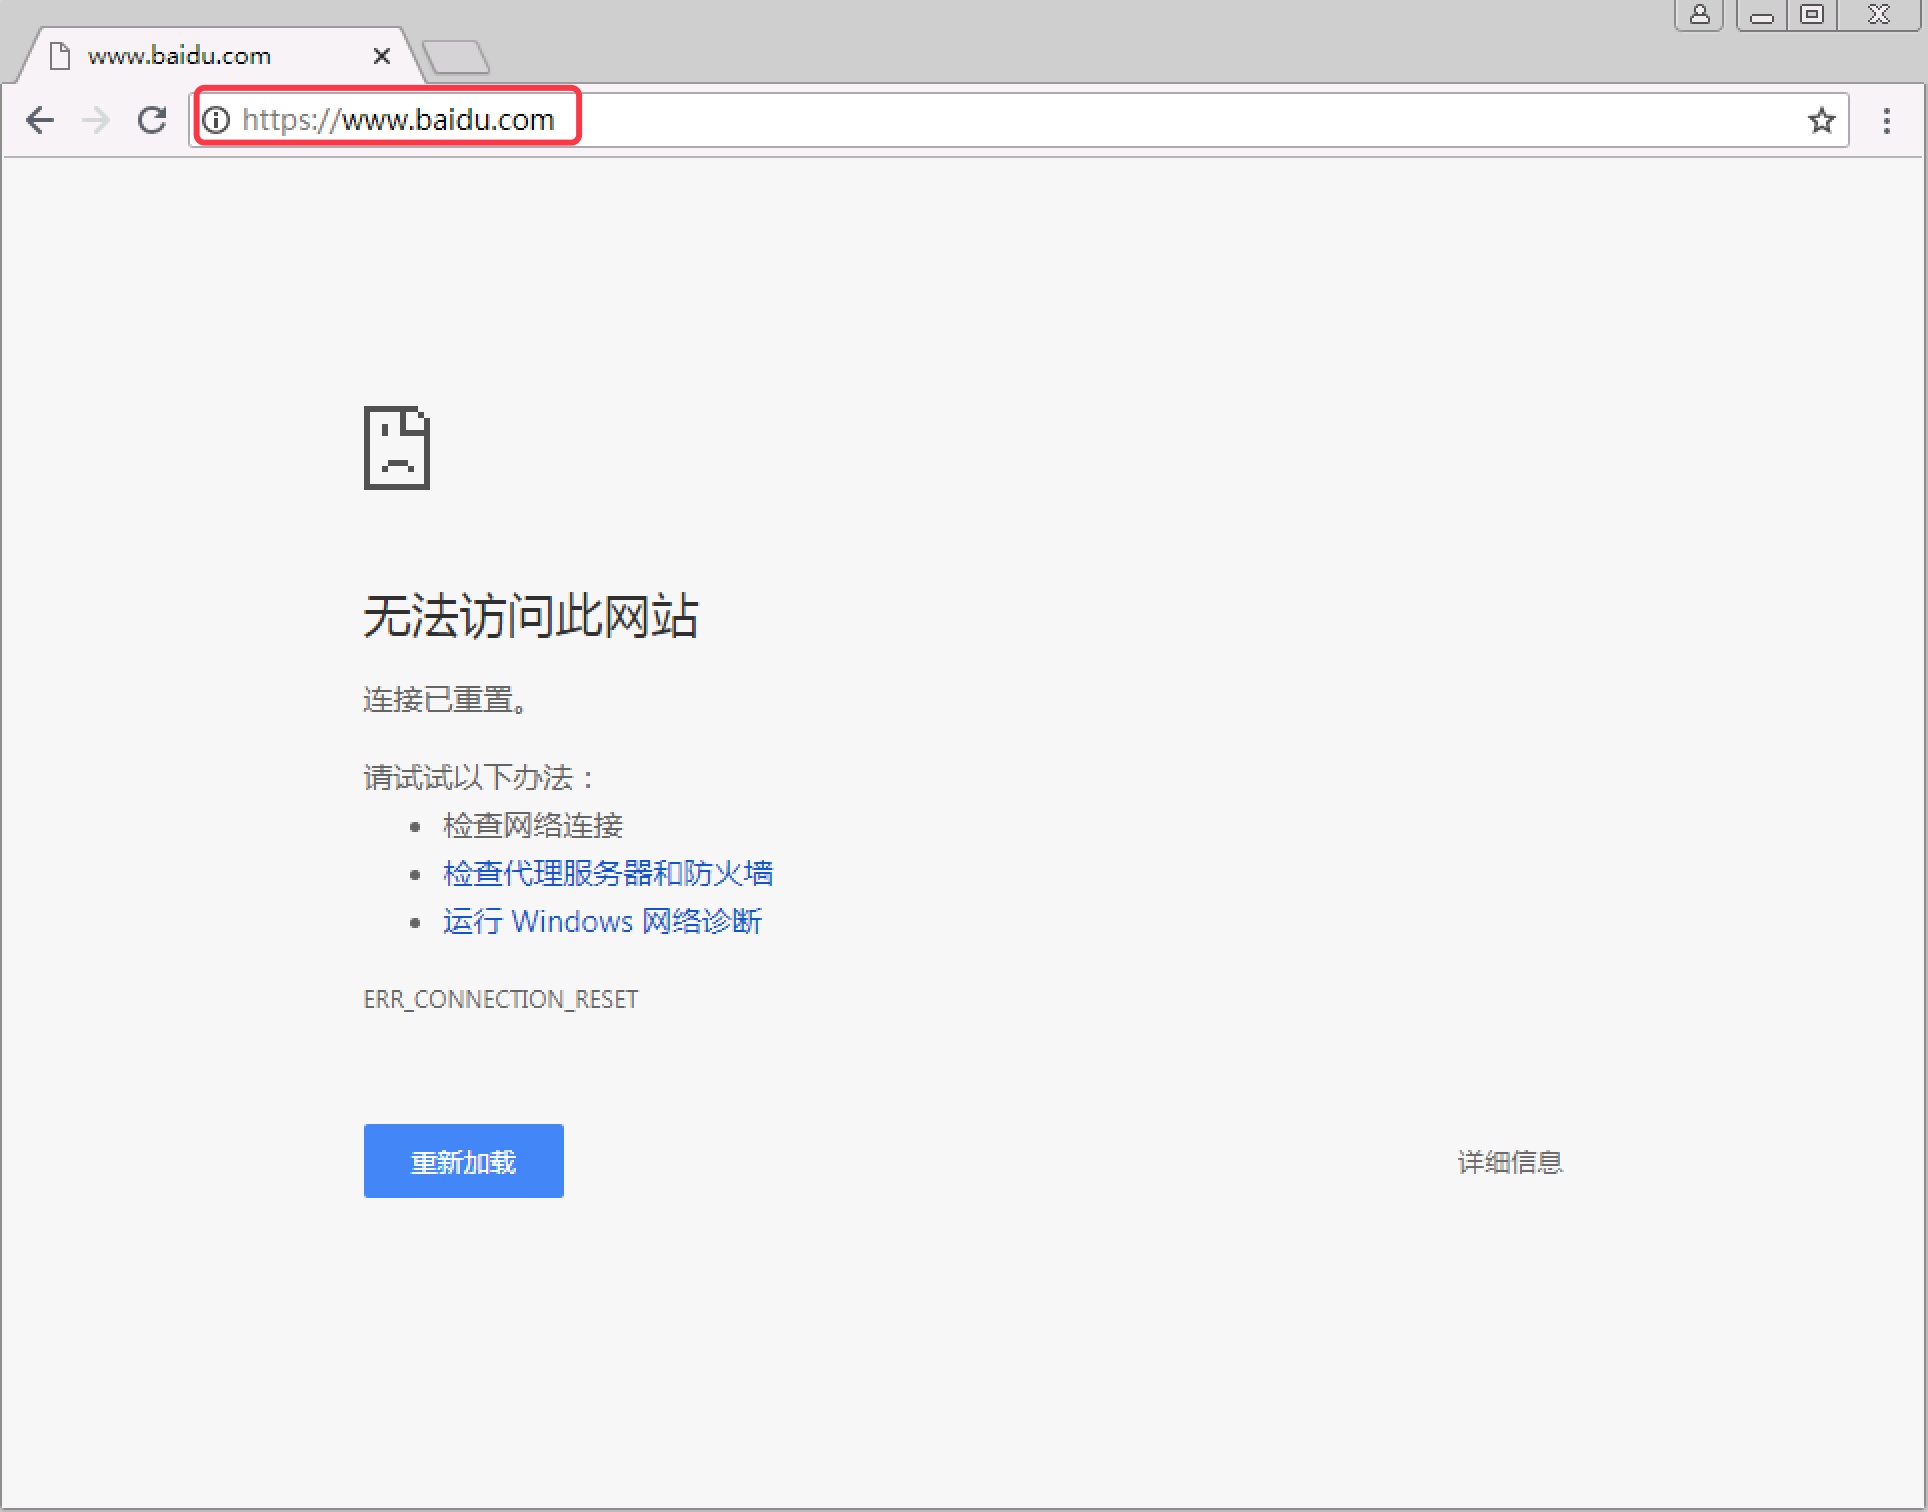Bookmark this page with star icon
The width and height of the screenshot is (1928, 1512).
[x=1821, y=120]
